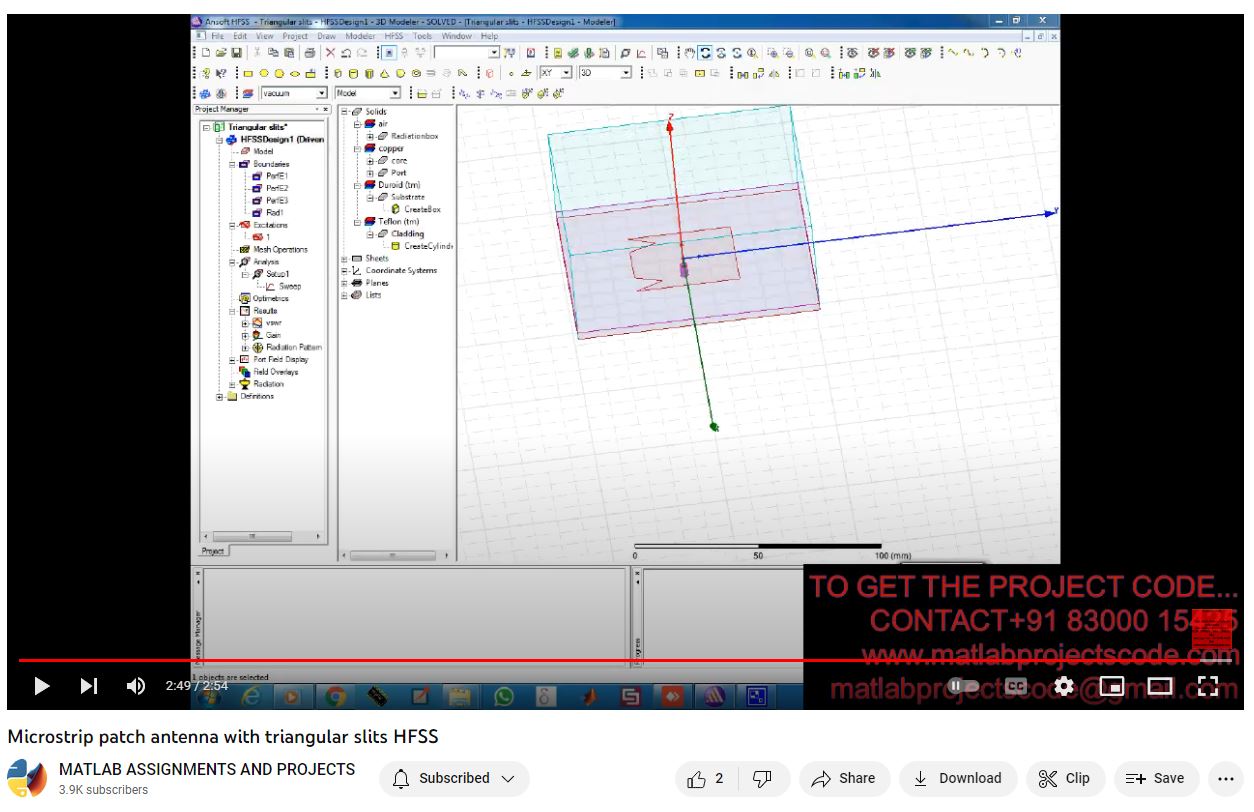Seek on the red video progress bar
Viewport: 1254px width, 812px height.
click(400, 660)
